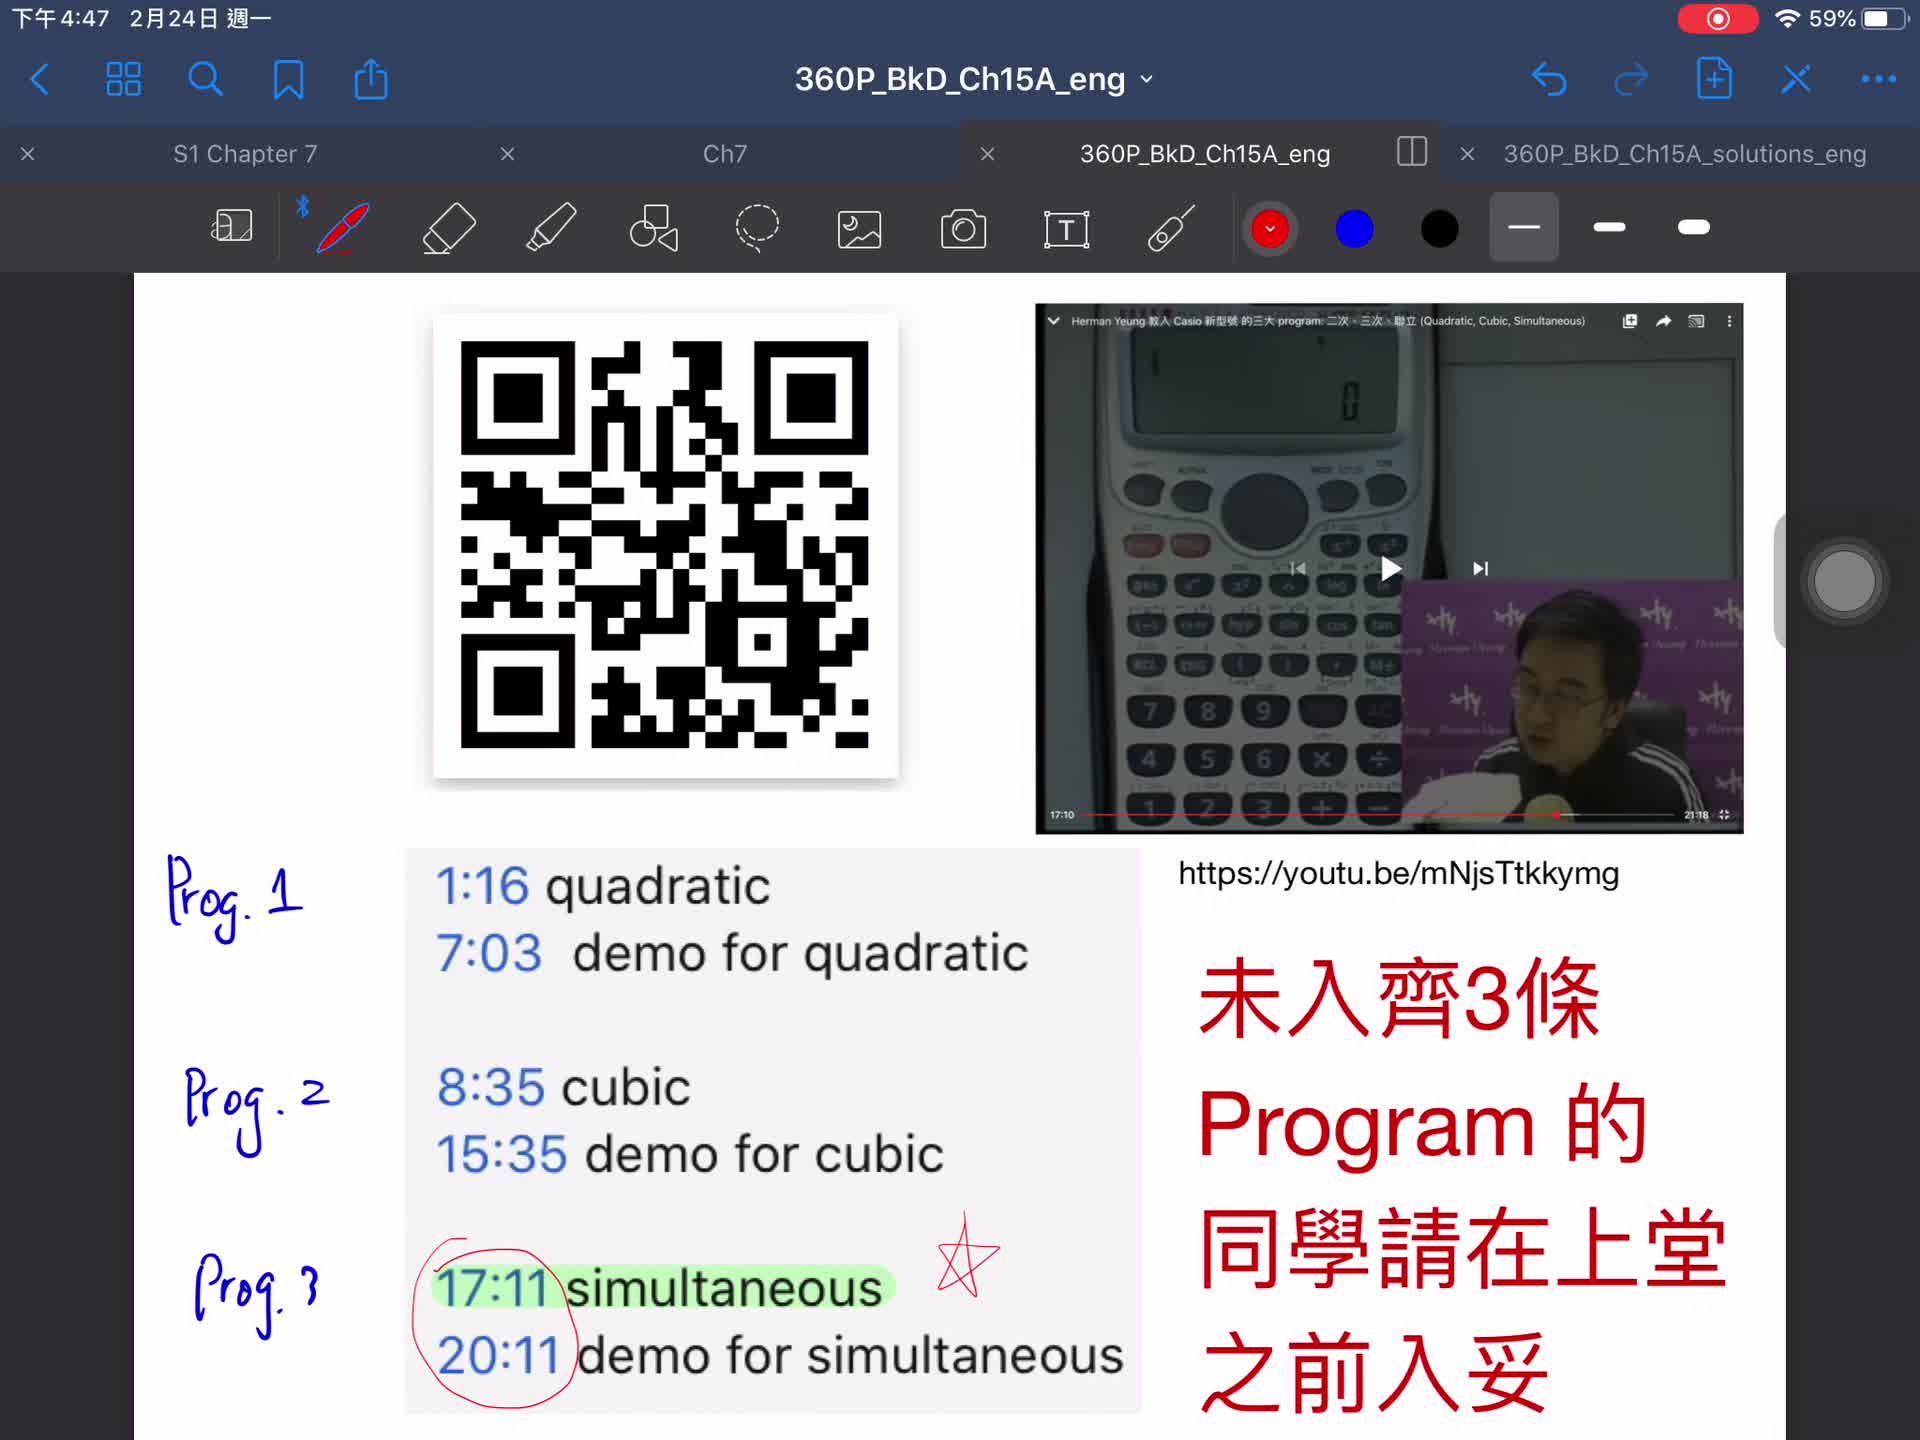Tap the Camera tool icon
This screenshot has width=1920, height=1440.
tap(963, 228)
